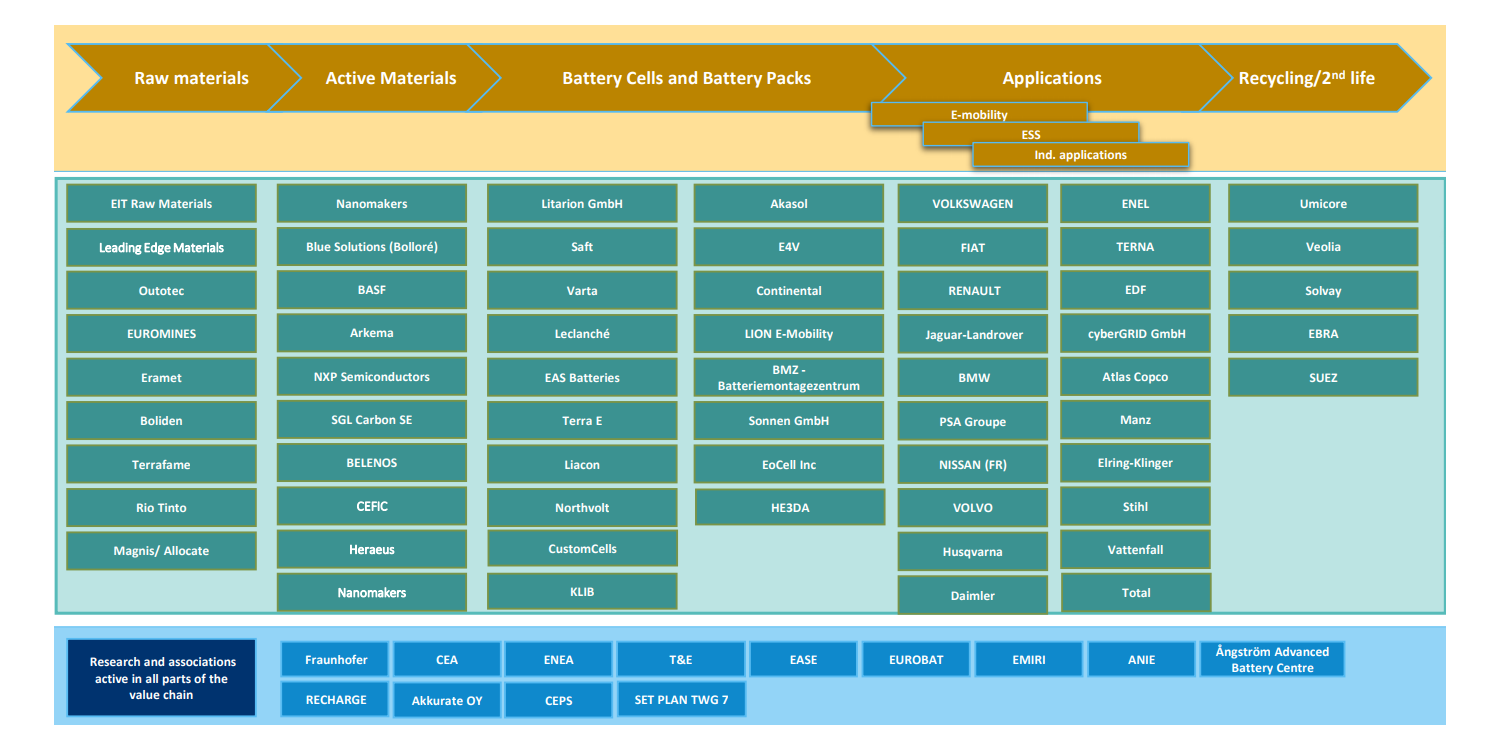Image resolution: width=1500 pixels, height=750 pixels.
Task: Pick the "CEFIC" box
Action: click(372, 506)
